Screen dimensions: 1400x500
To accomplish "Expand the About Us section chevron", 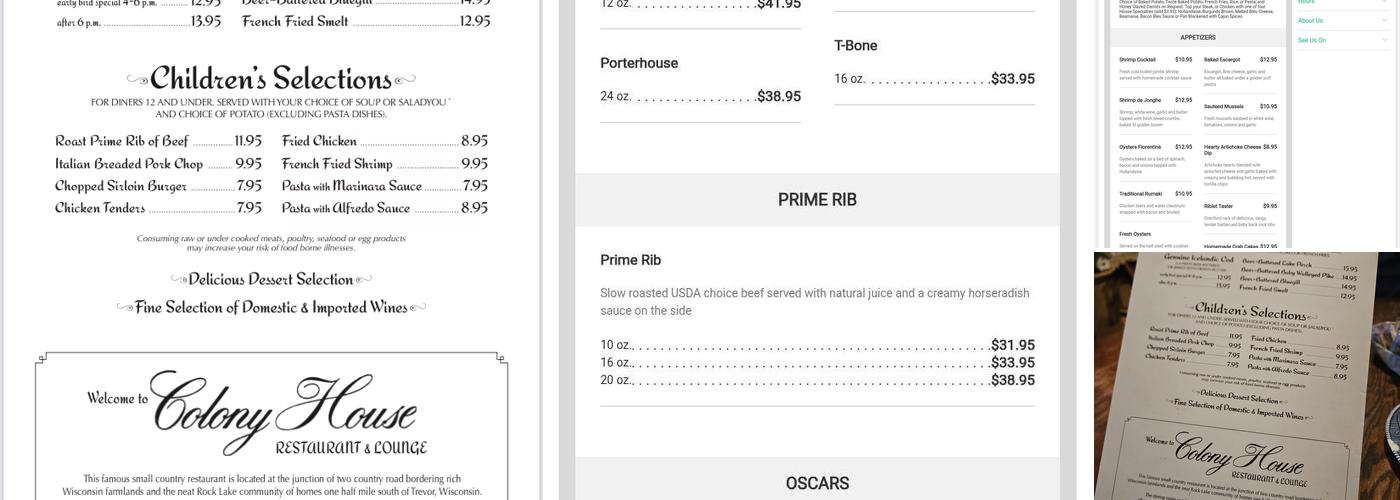I will click(x=1385, y=20).
